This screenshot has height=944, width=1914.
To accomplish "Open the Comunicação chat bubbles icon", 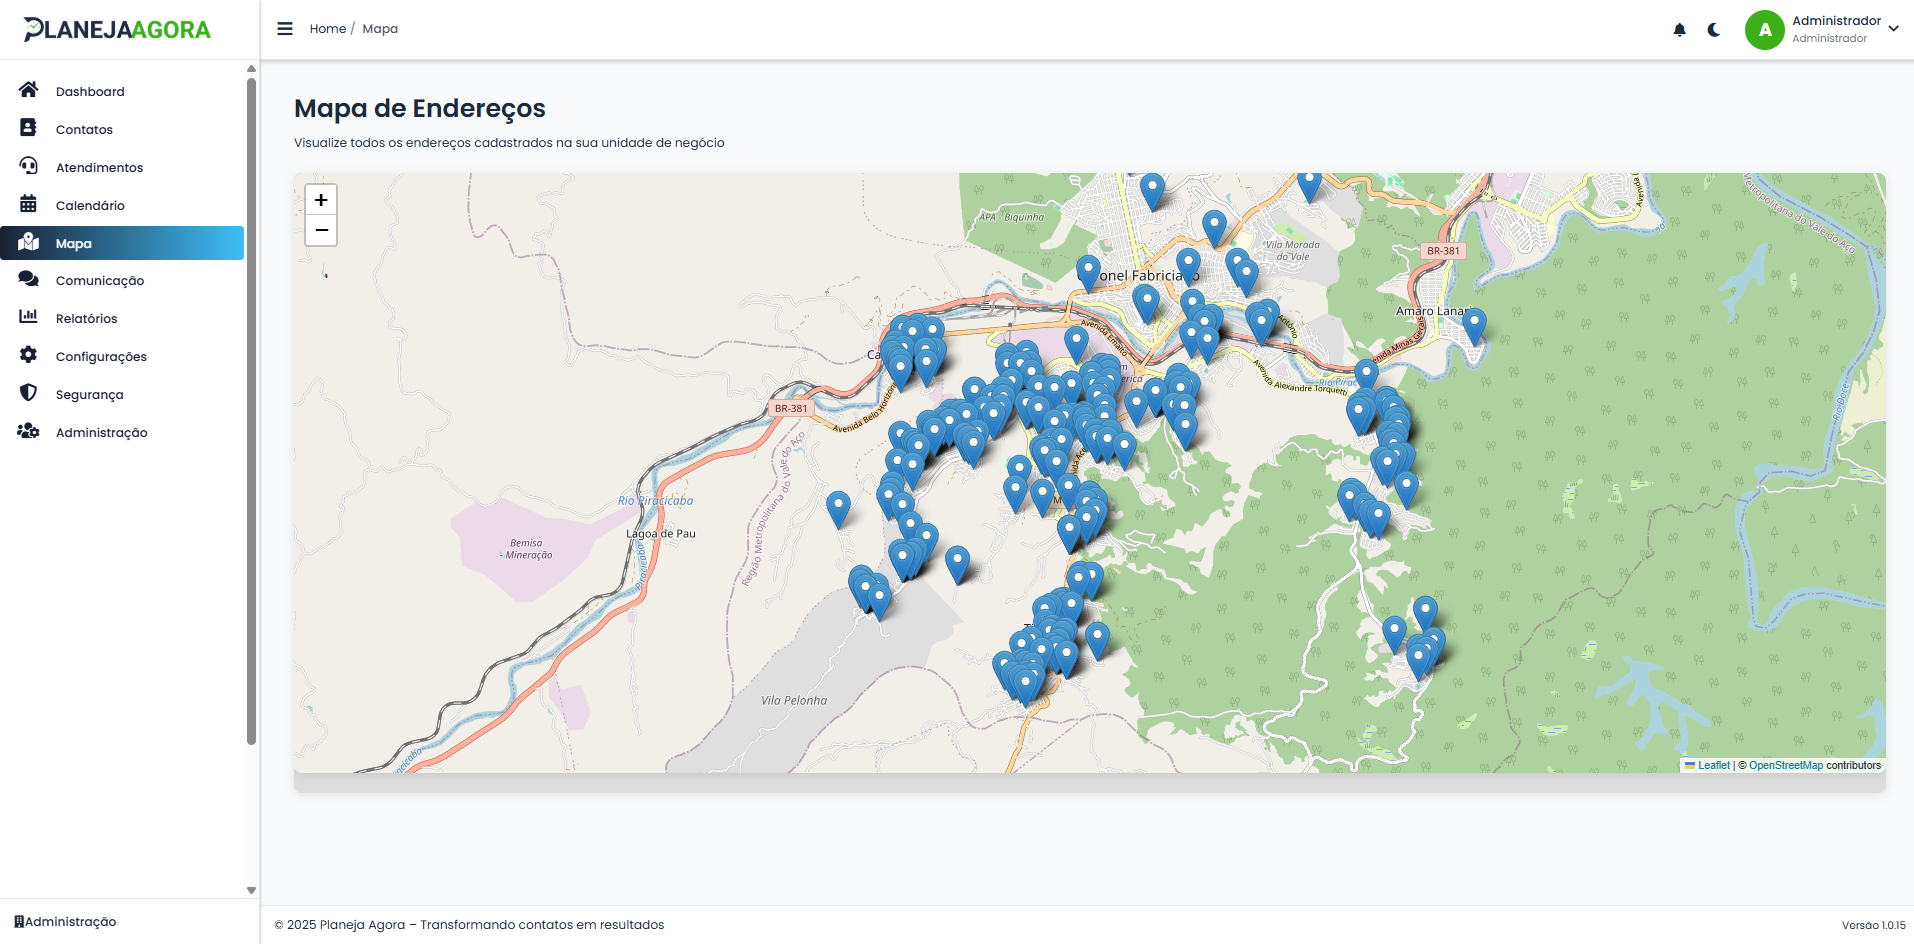I will [x=28, y=279].
